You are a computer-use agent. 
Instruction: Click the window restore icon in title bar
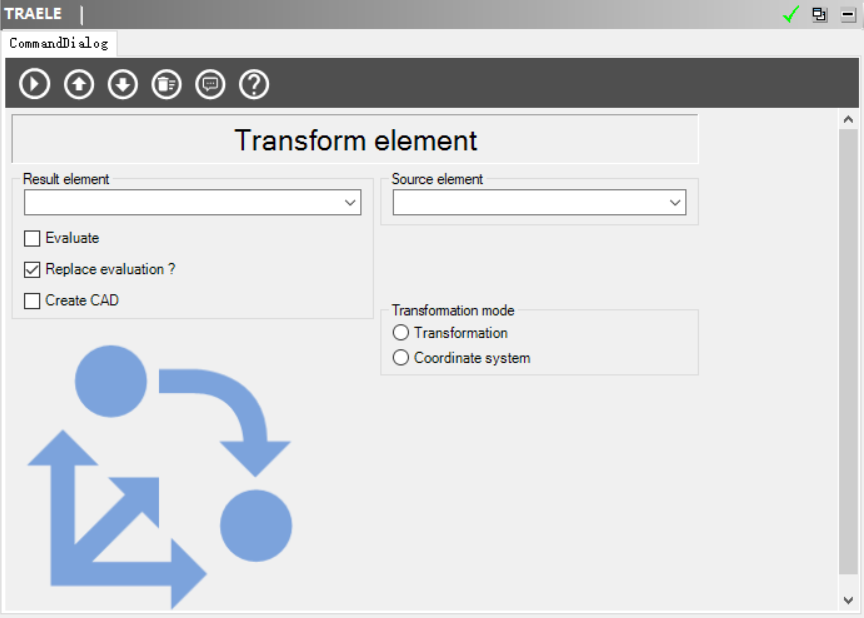click(x=820, y=14)
